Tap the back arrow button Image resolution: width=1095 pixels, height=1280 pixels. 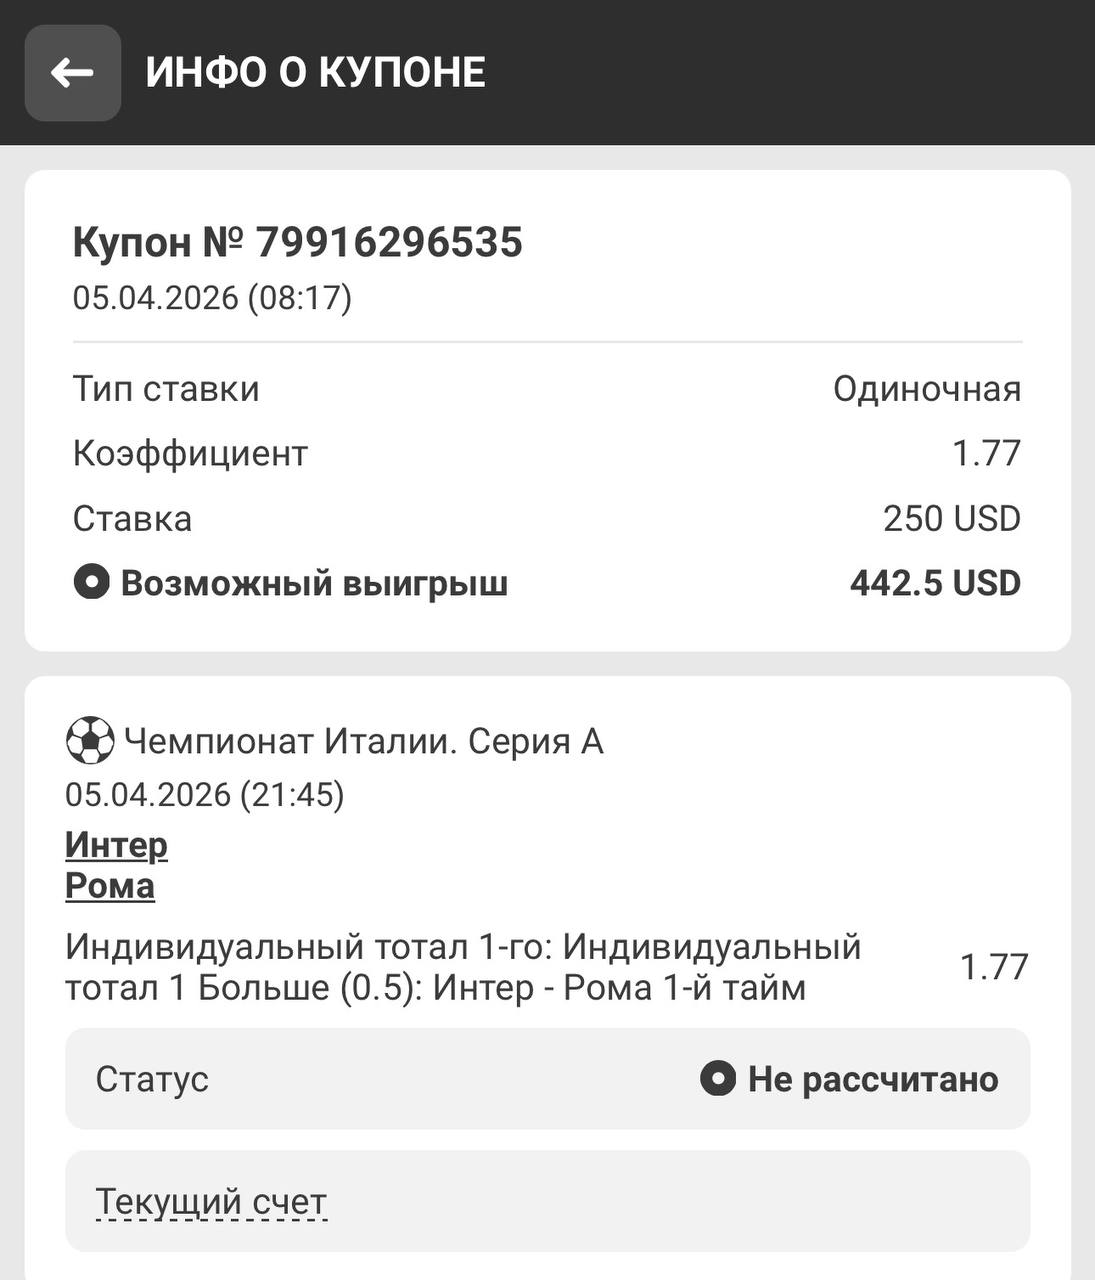(x=72, y=73)
